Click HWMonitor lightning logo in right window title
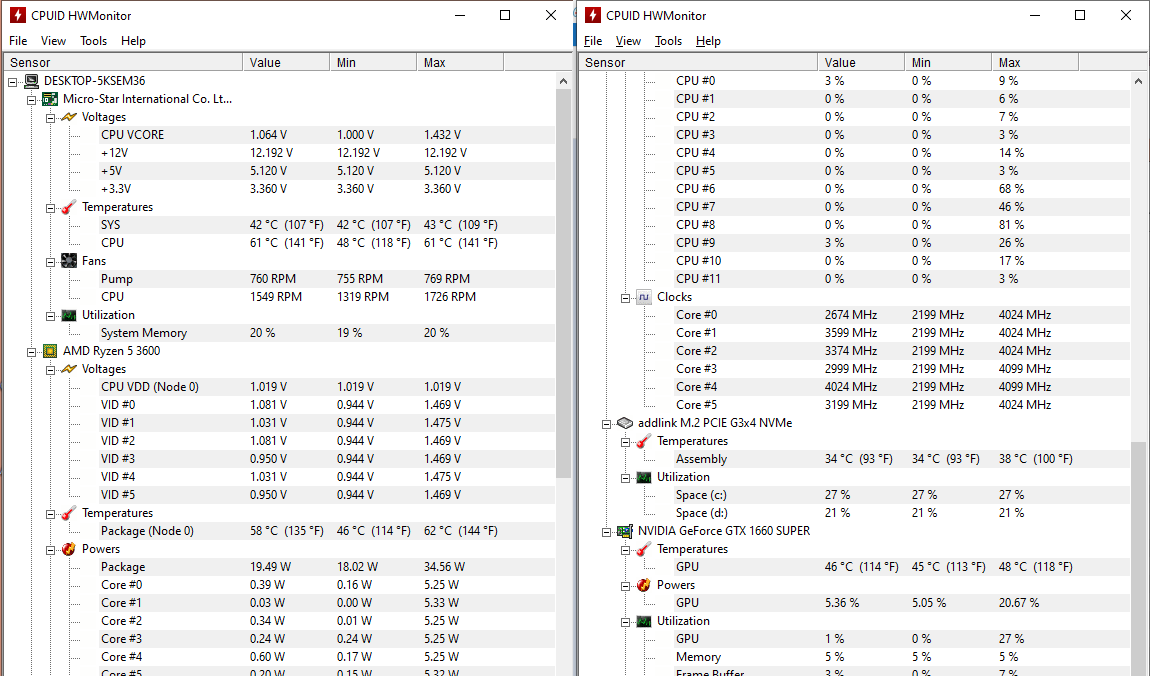Viewport: 1151px width, 677px height. coord(592,15)
